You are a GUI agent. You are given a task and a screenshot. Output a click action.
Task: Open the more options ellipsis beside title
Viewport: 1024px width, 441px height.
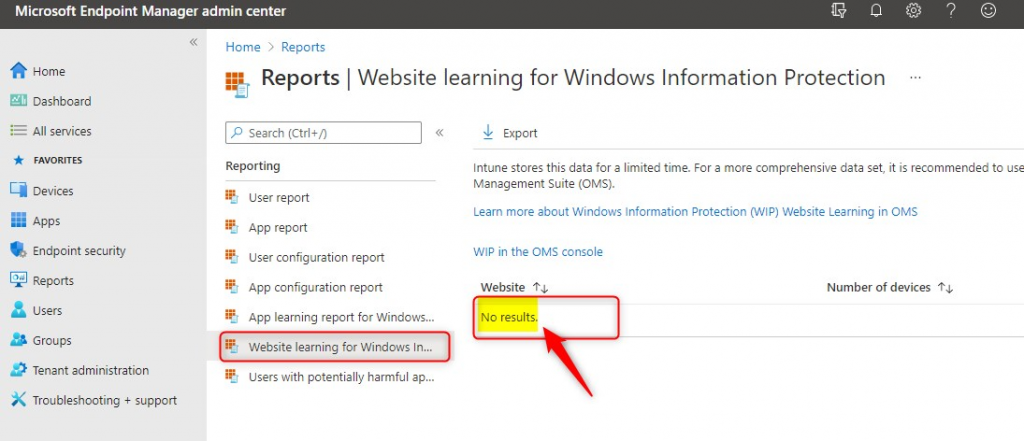[915, 77]
